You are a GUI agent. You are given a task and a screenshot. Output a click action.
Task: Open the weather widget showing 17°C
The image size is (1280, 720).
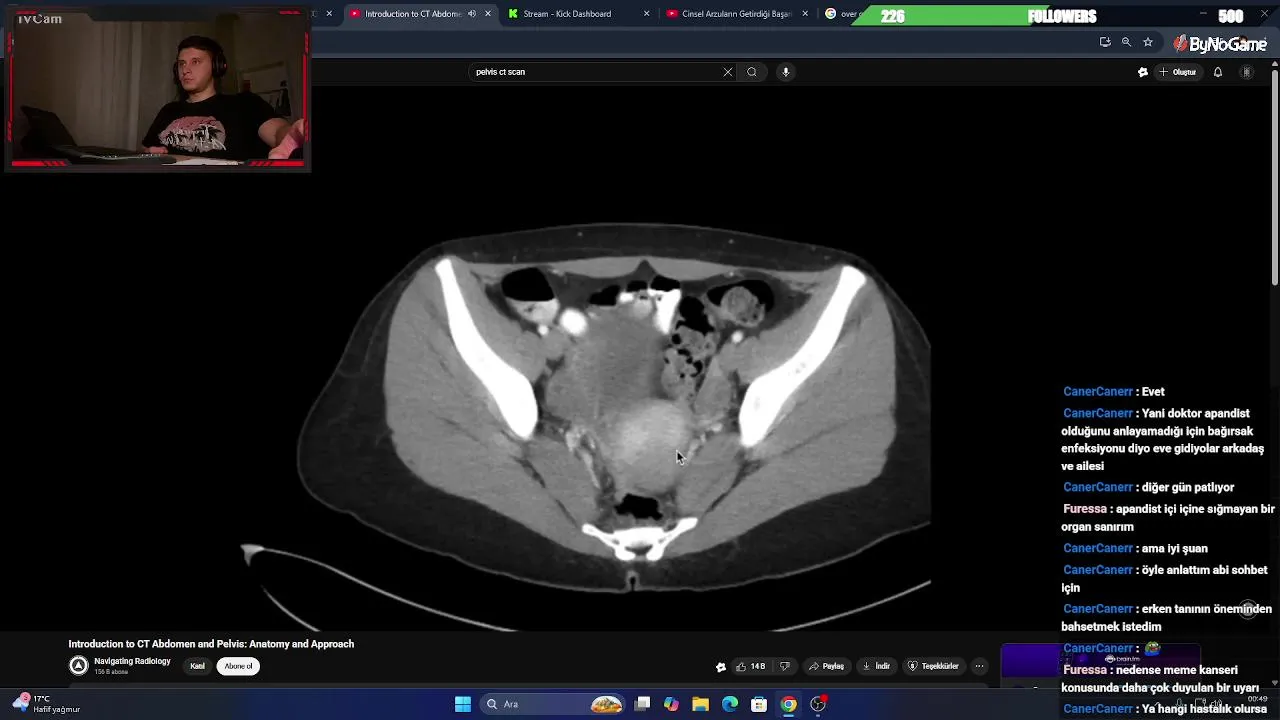45,704
